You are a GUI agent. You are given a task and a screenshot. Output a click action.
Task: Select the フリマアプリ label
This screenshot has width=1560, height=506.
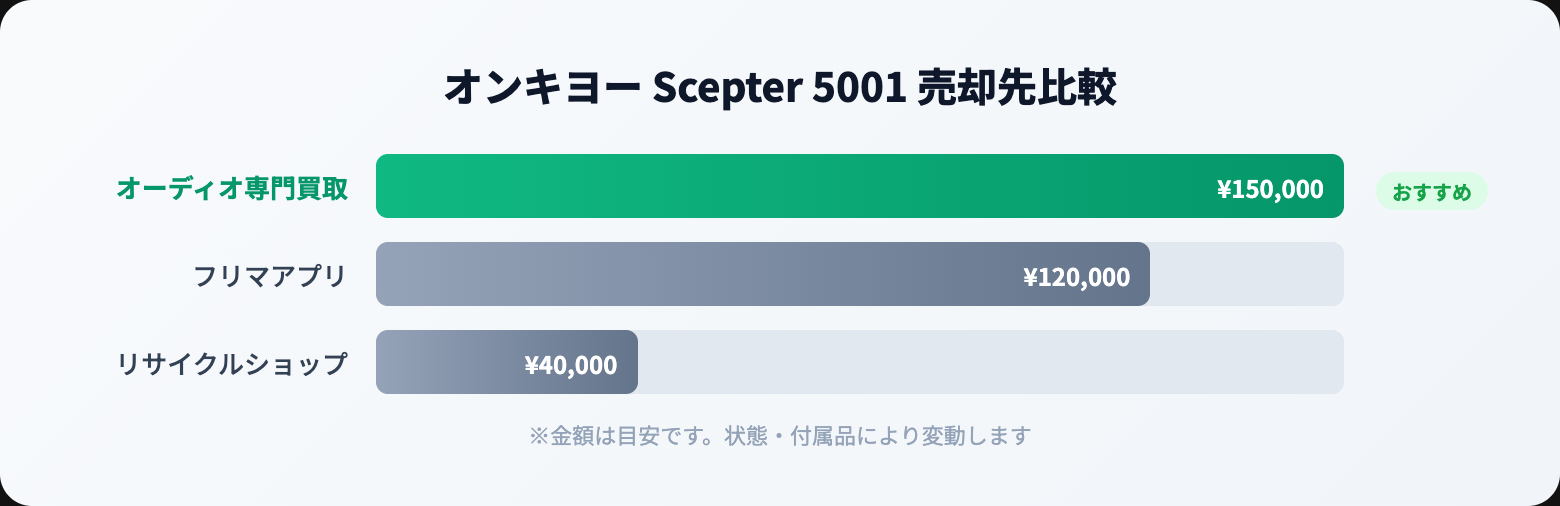tap(270, 276)
